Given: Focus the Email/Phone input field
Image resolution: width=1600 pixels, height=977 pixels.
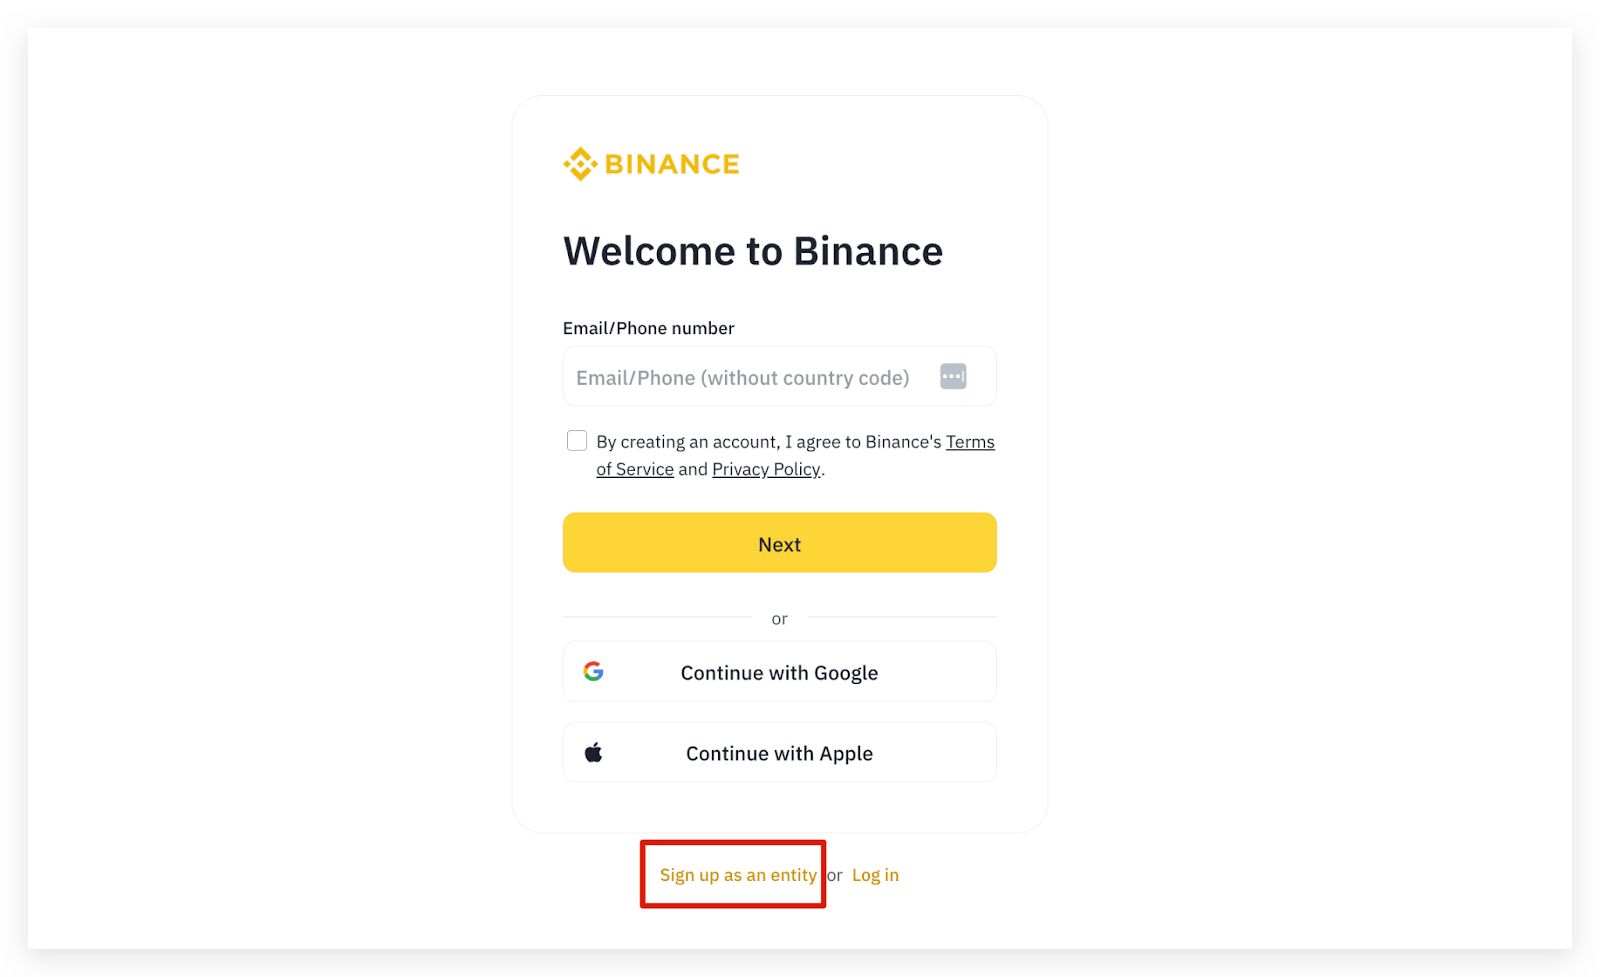Looking at the screenshot, I should tap(780, 376).
